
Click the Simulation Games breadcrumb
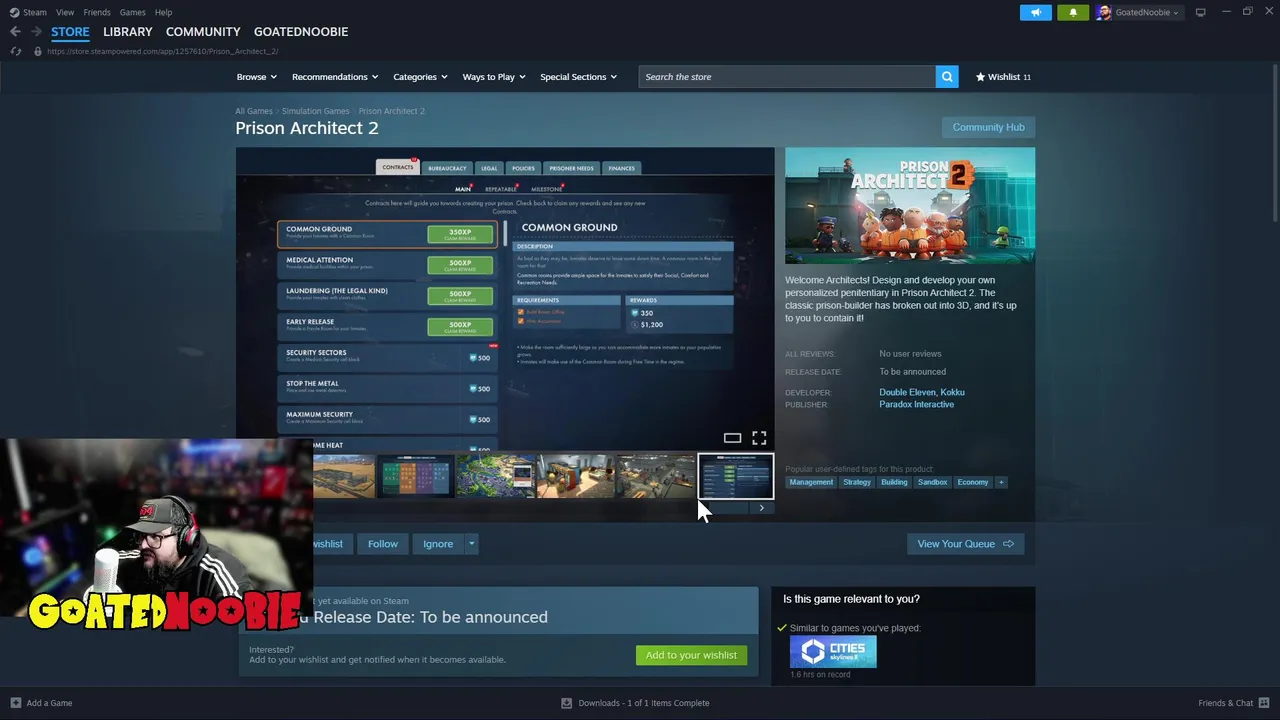pos(315,111)
